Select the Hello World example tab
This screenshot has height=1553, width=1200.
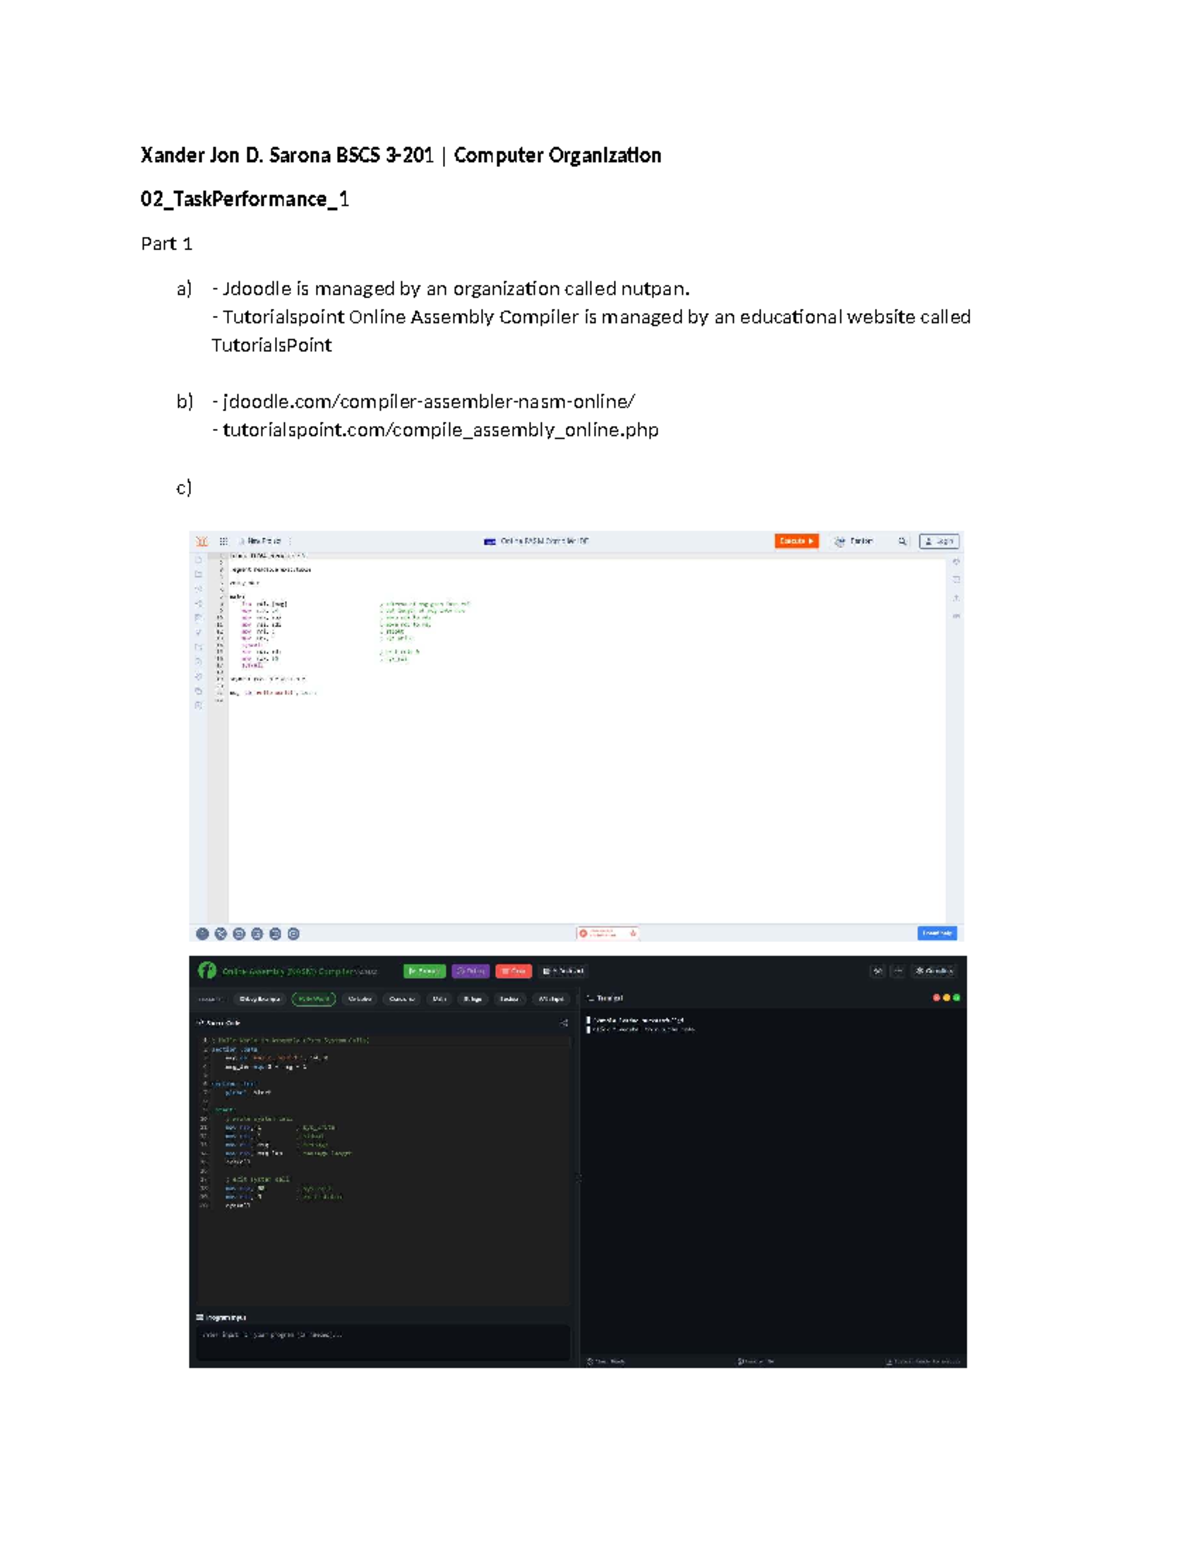pos(314,999)
